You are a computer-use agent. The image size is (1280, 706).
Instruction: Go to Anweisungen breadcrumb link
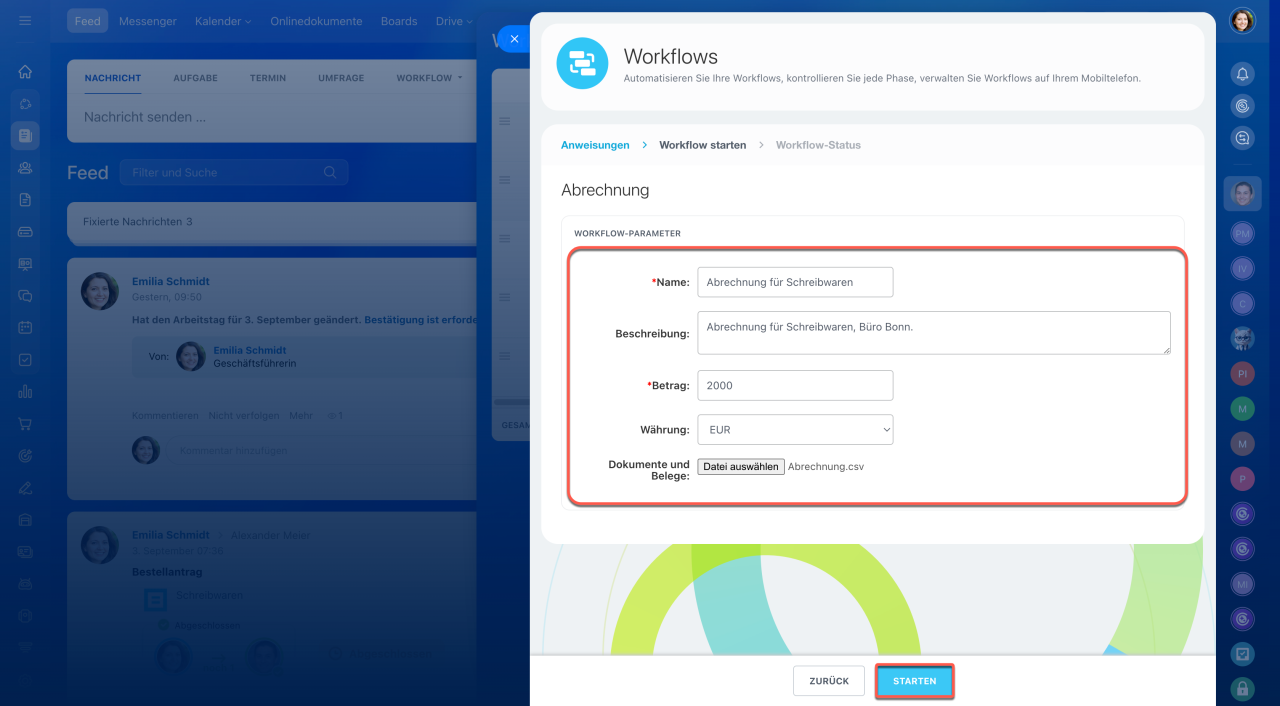pos(595,145)
